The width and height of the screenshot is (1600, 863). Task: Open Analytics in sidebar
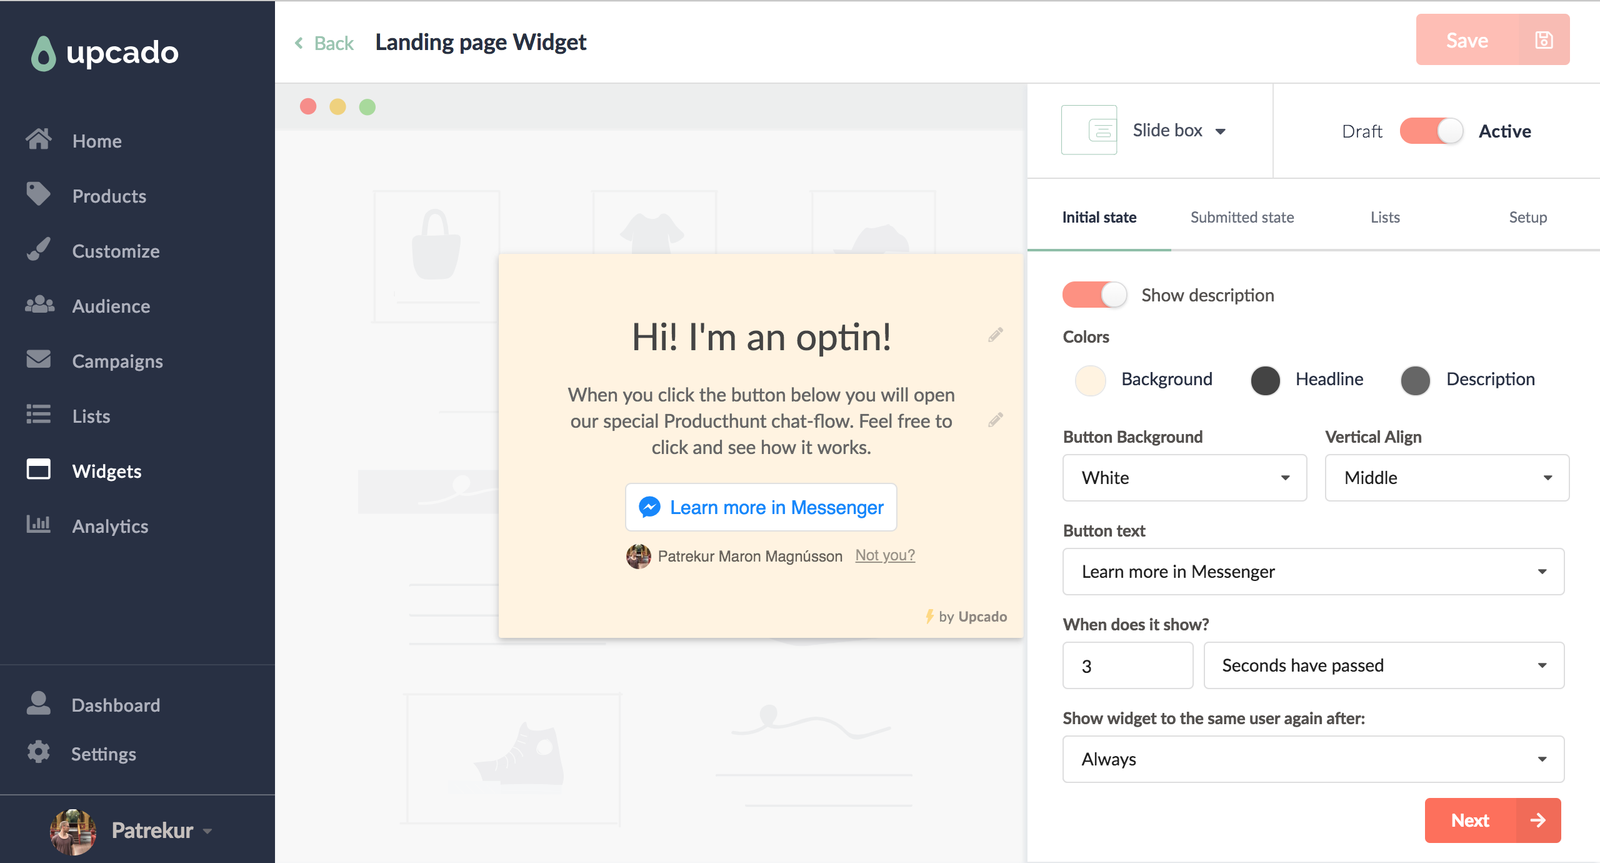110,526
